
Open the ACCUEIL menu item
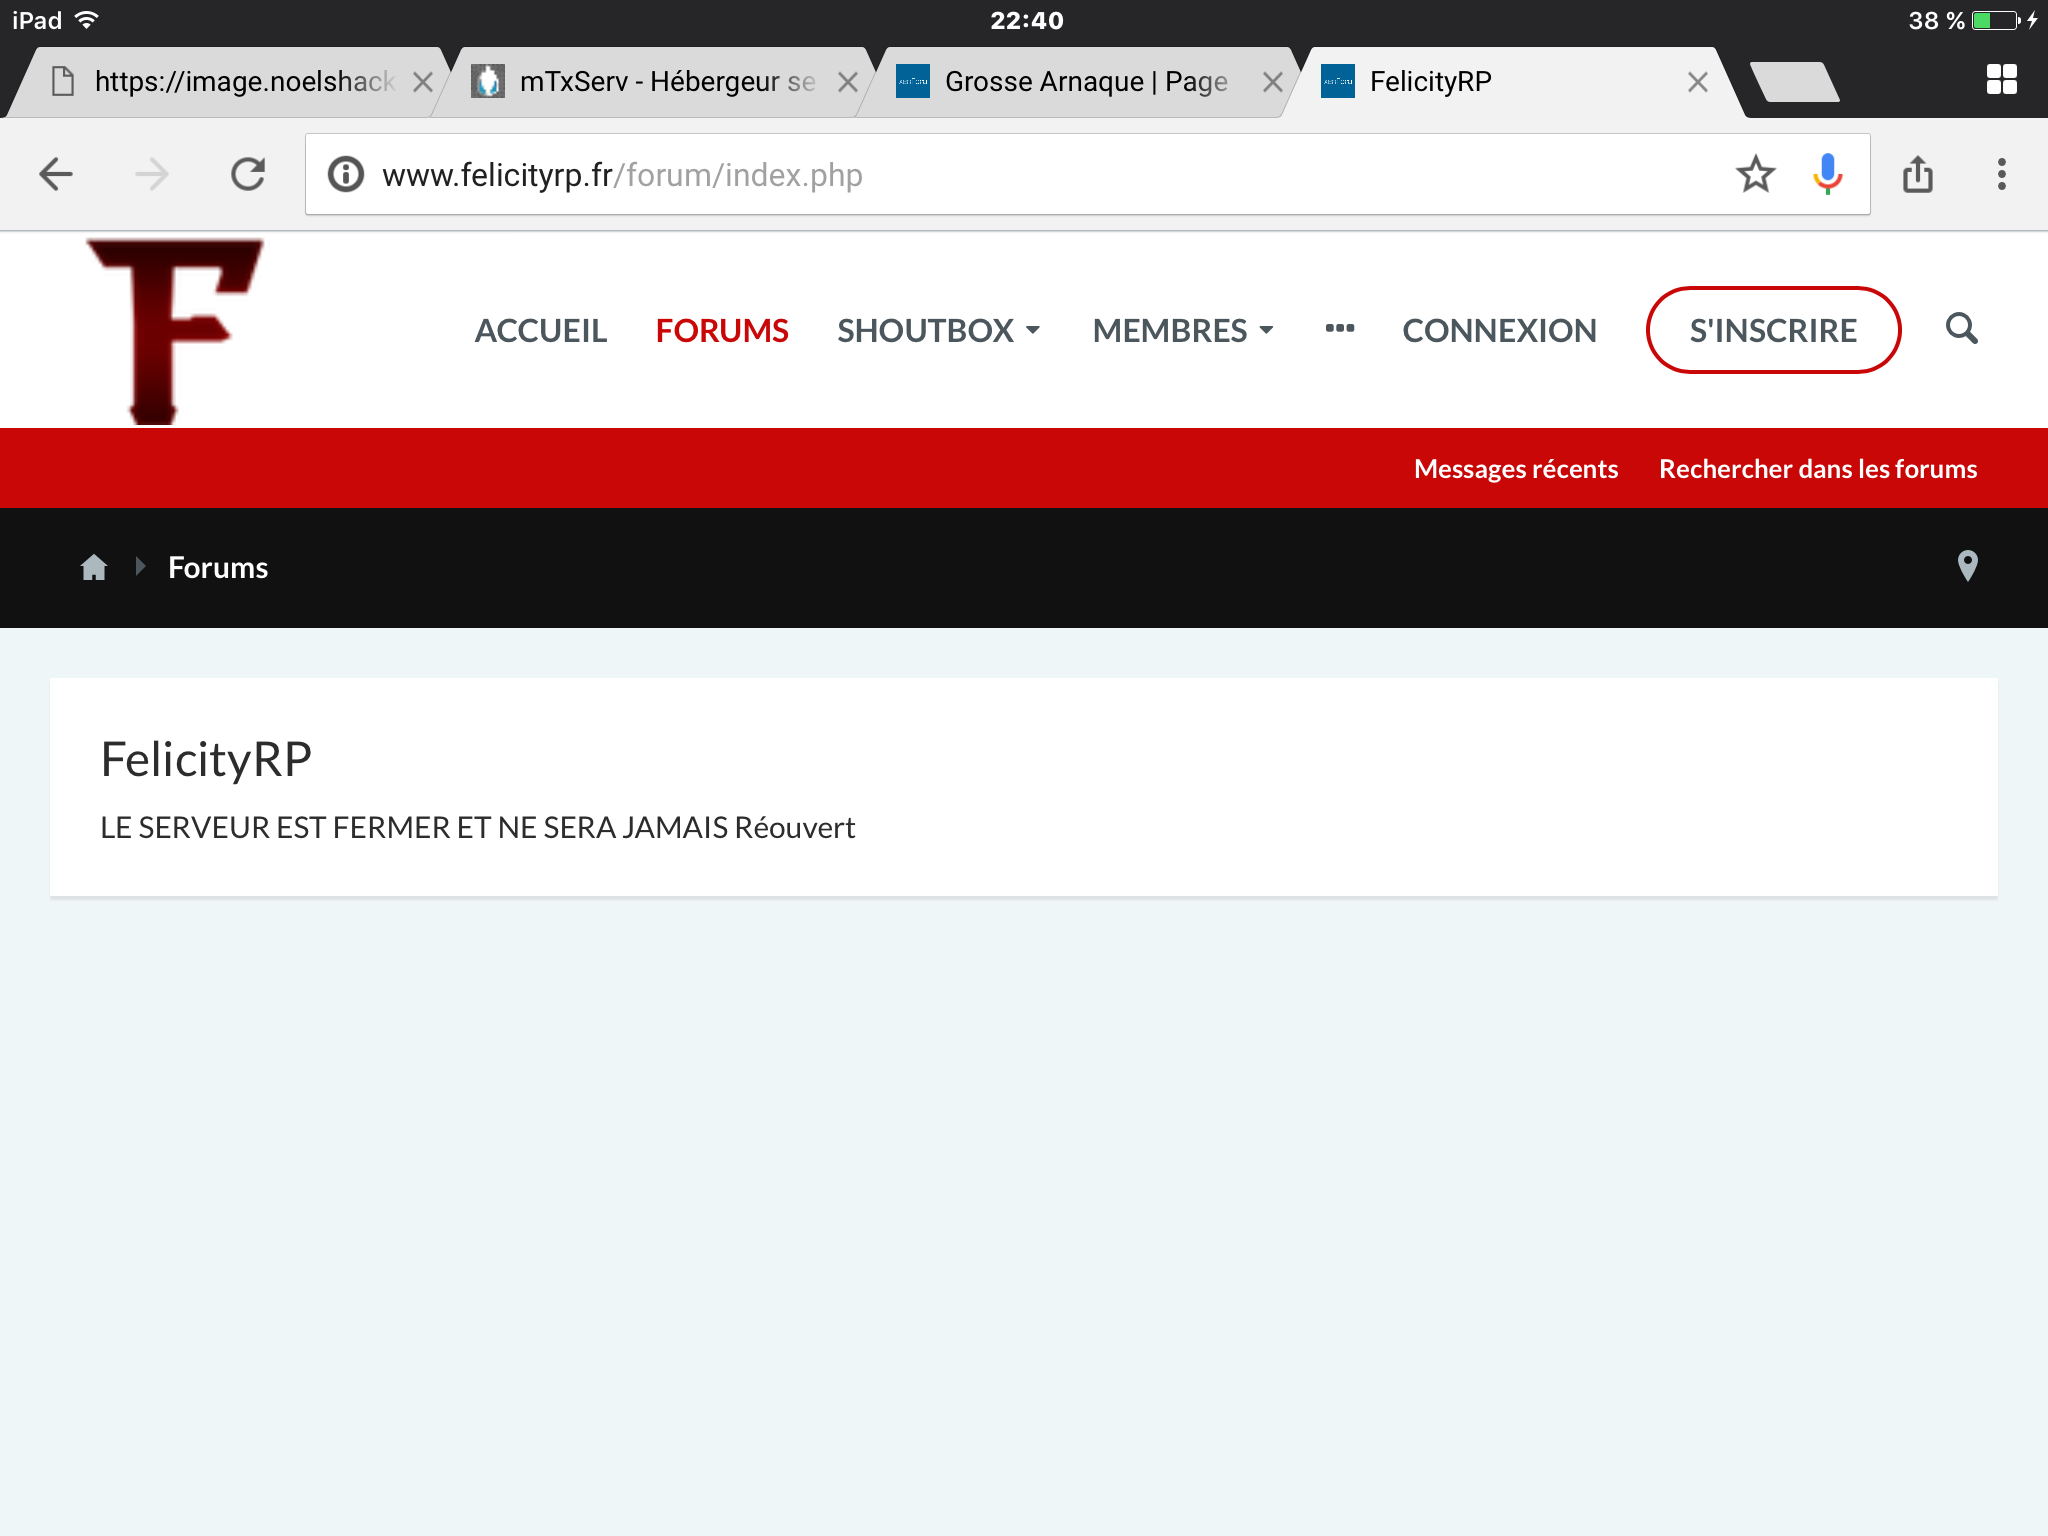[541, 330]
